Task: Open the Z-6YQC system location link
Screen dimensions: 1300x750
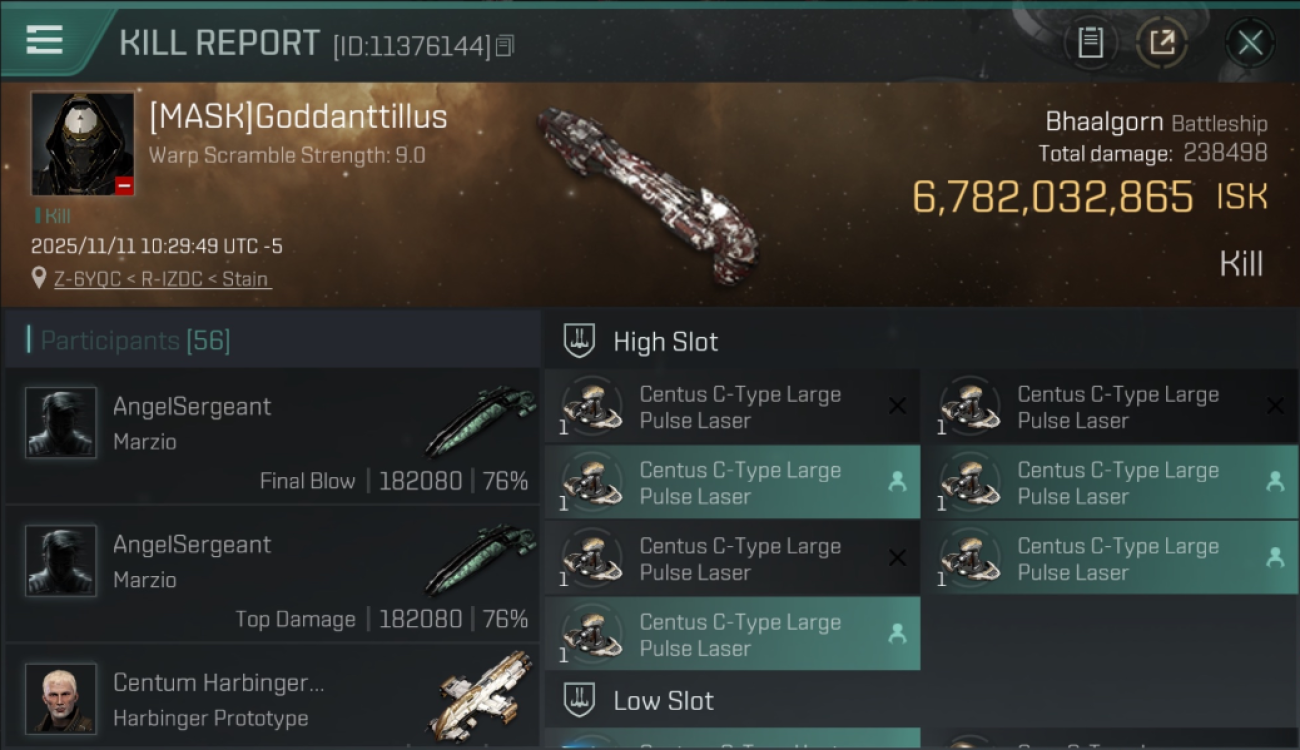Action: click(91, 279)
